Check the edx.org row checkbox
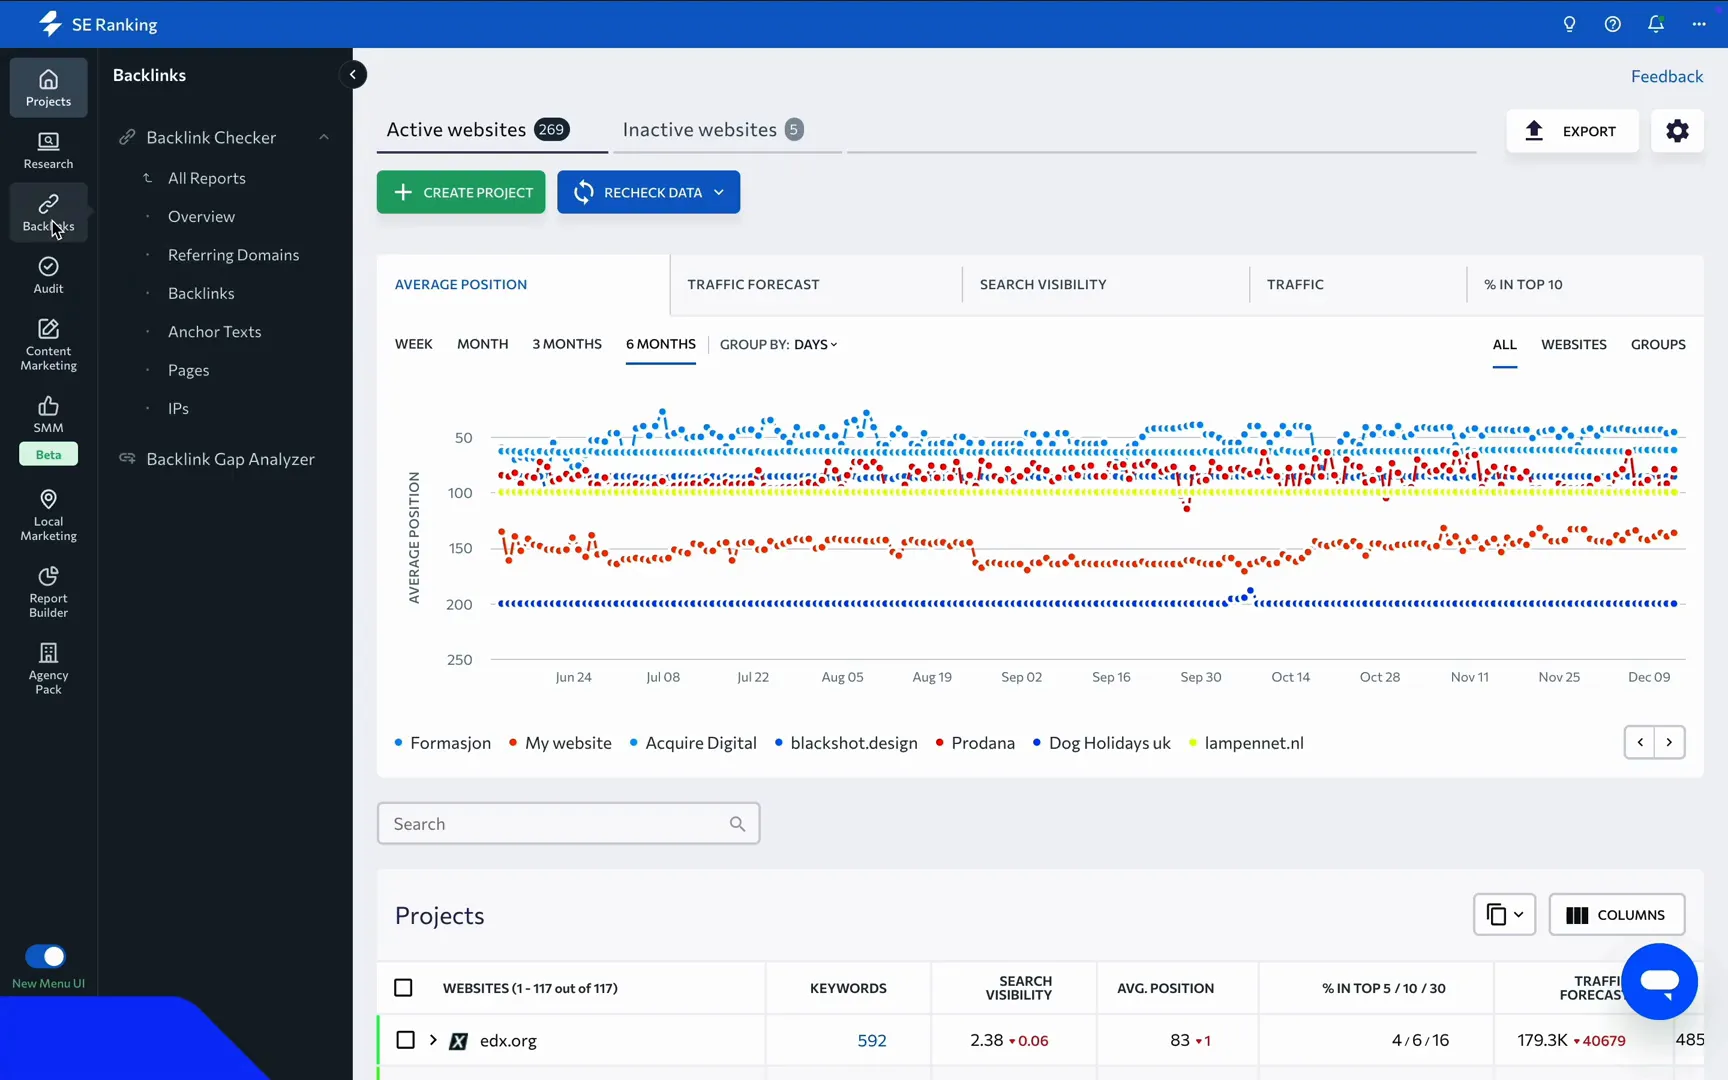Screen dimensions: 1728x1080 pos(405,1040)
